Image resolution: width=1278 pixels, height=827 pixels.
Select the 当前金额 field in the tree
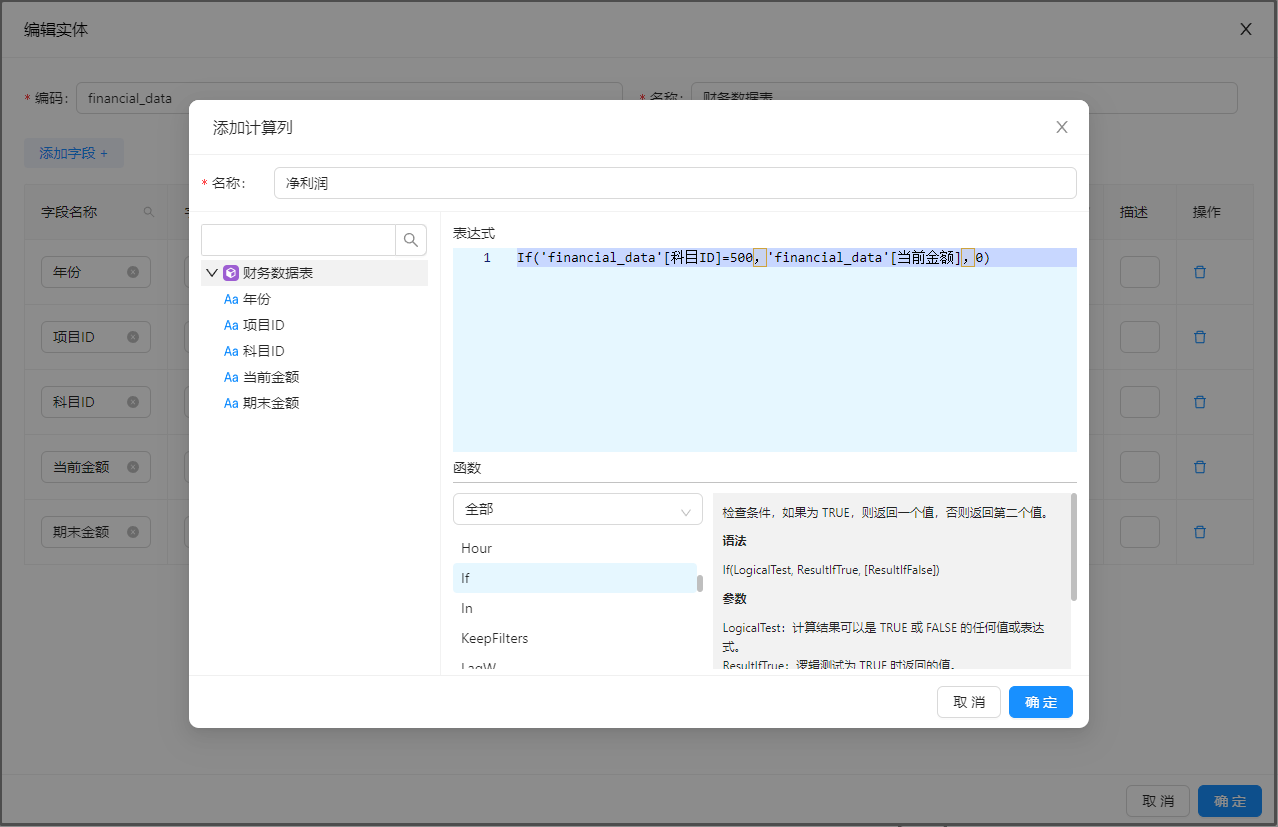tap(270, 377)
